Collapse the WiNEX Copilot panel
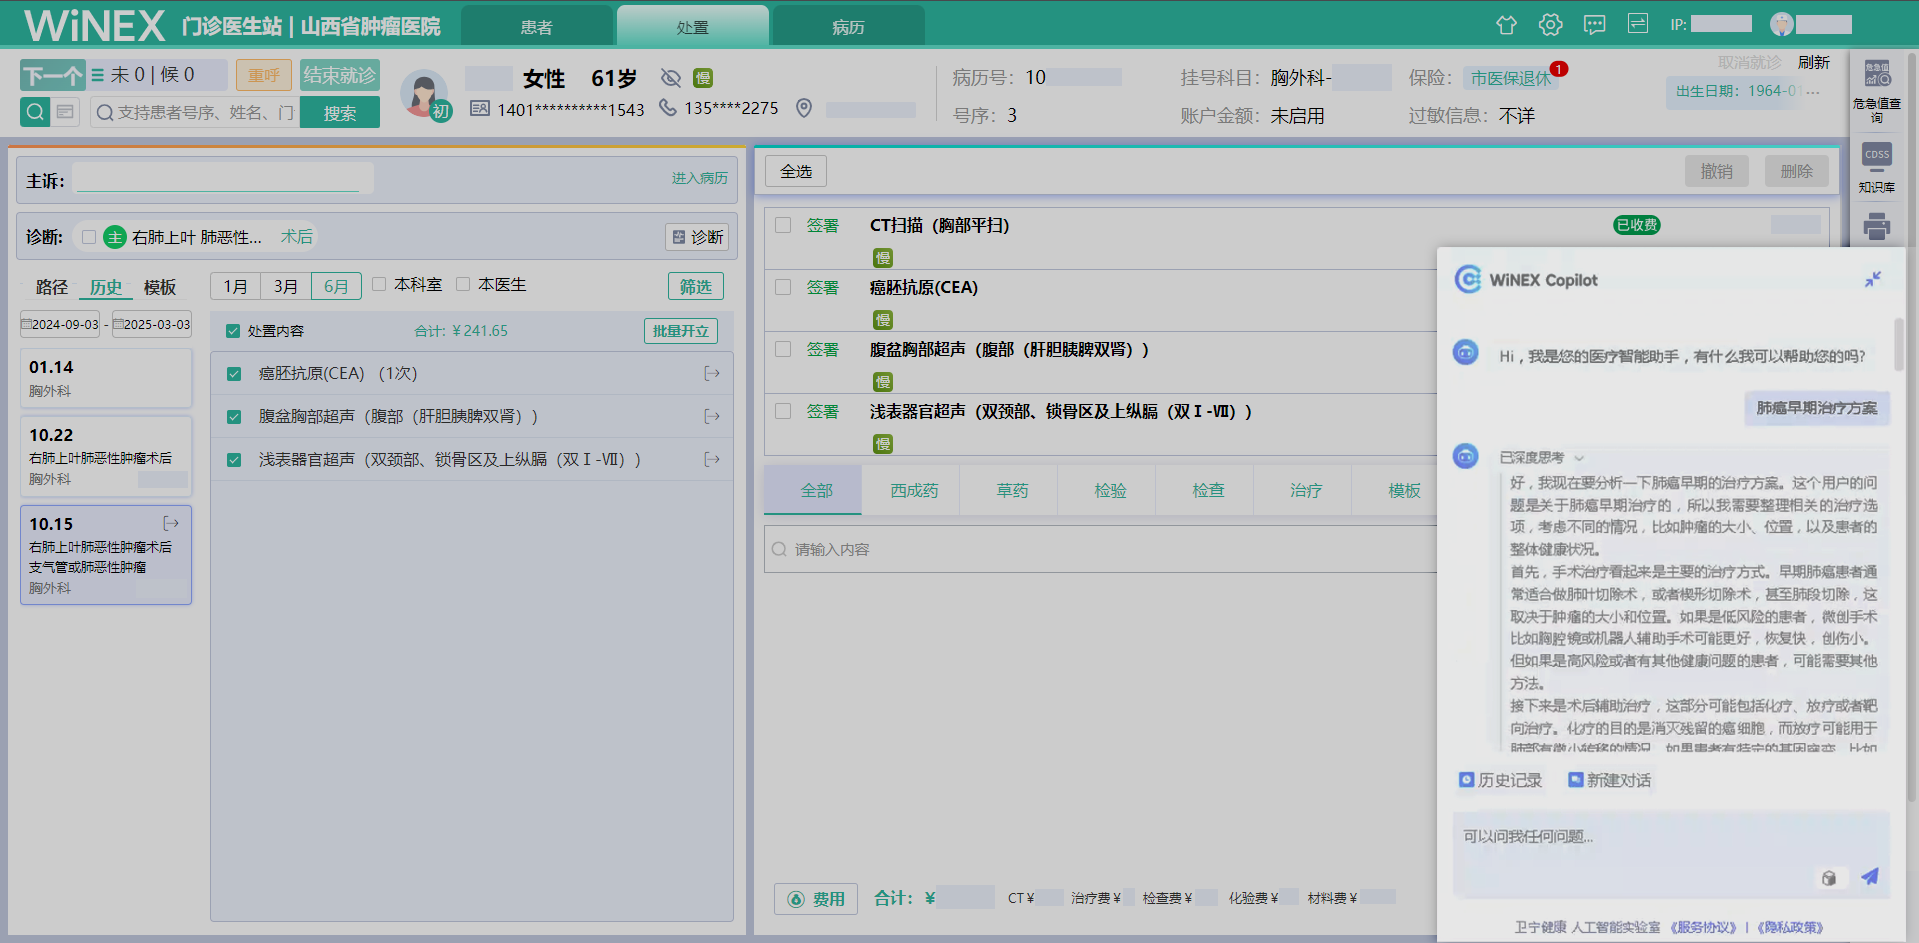Screen dimensions: 1919x943 1872,280
